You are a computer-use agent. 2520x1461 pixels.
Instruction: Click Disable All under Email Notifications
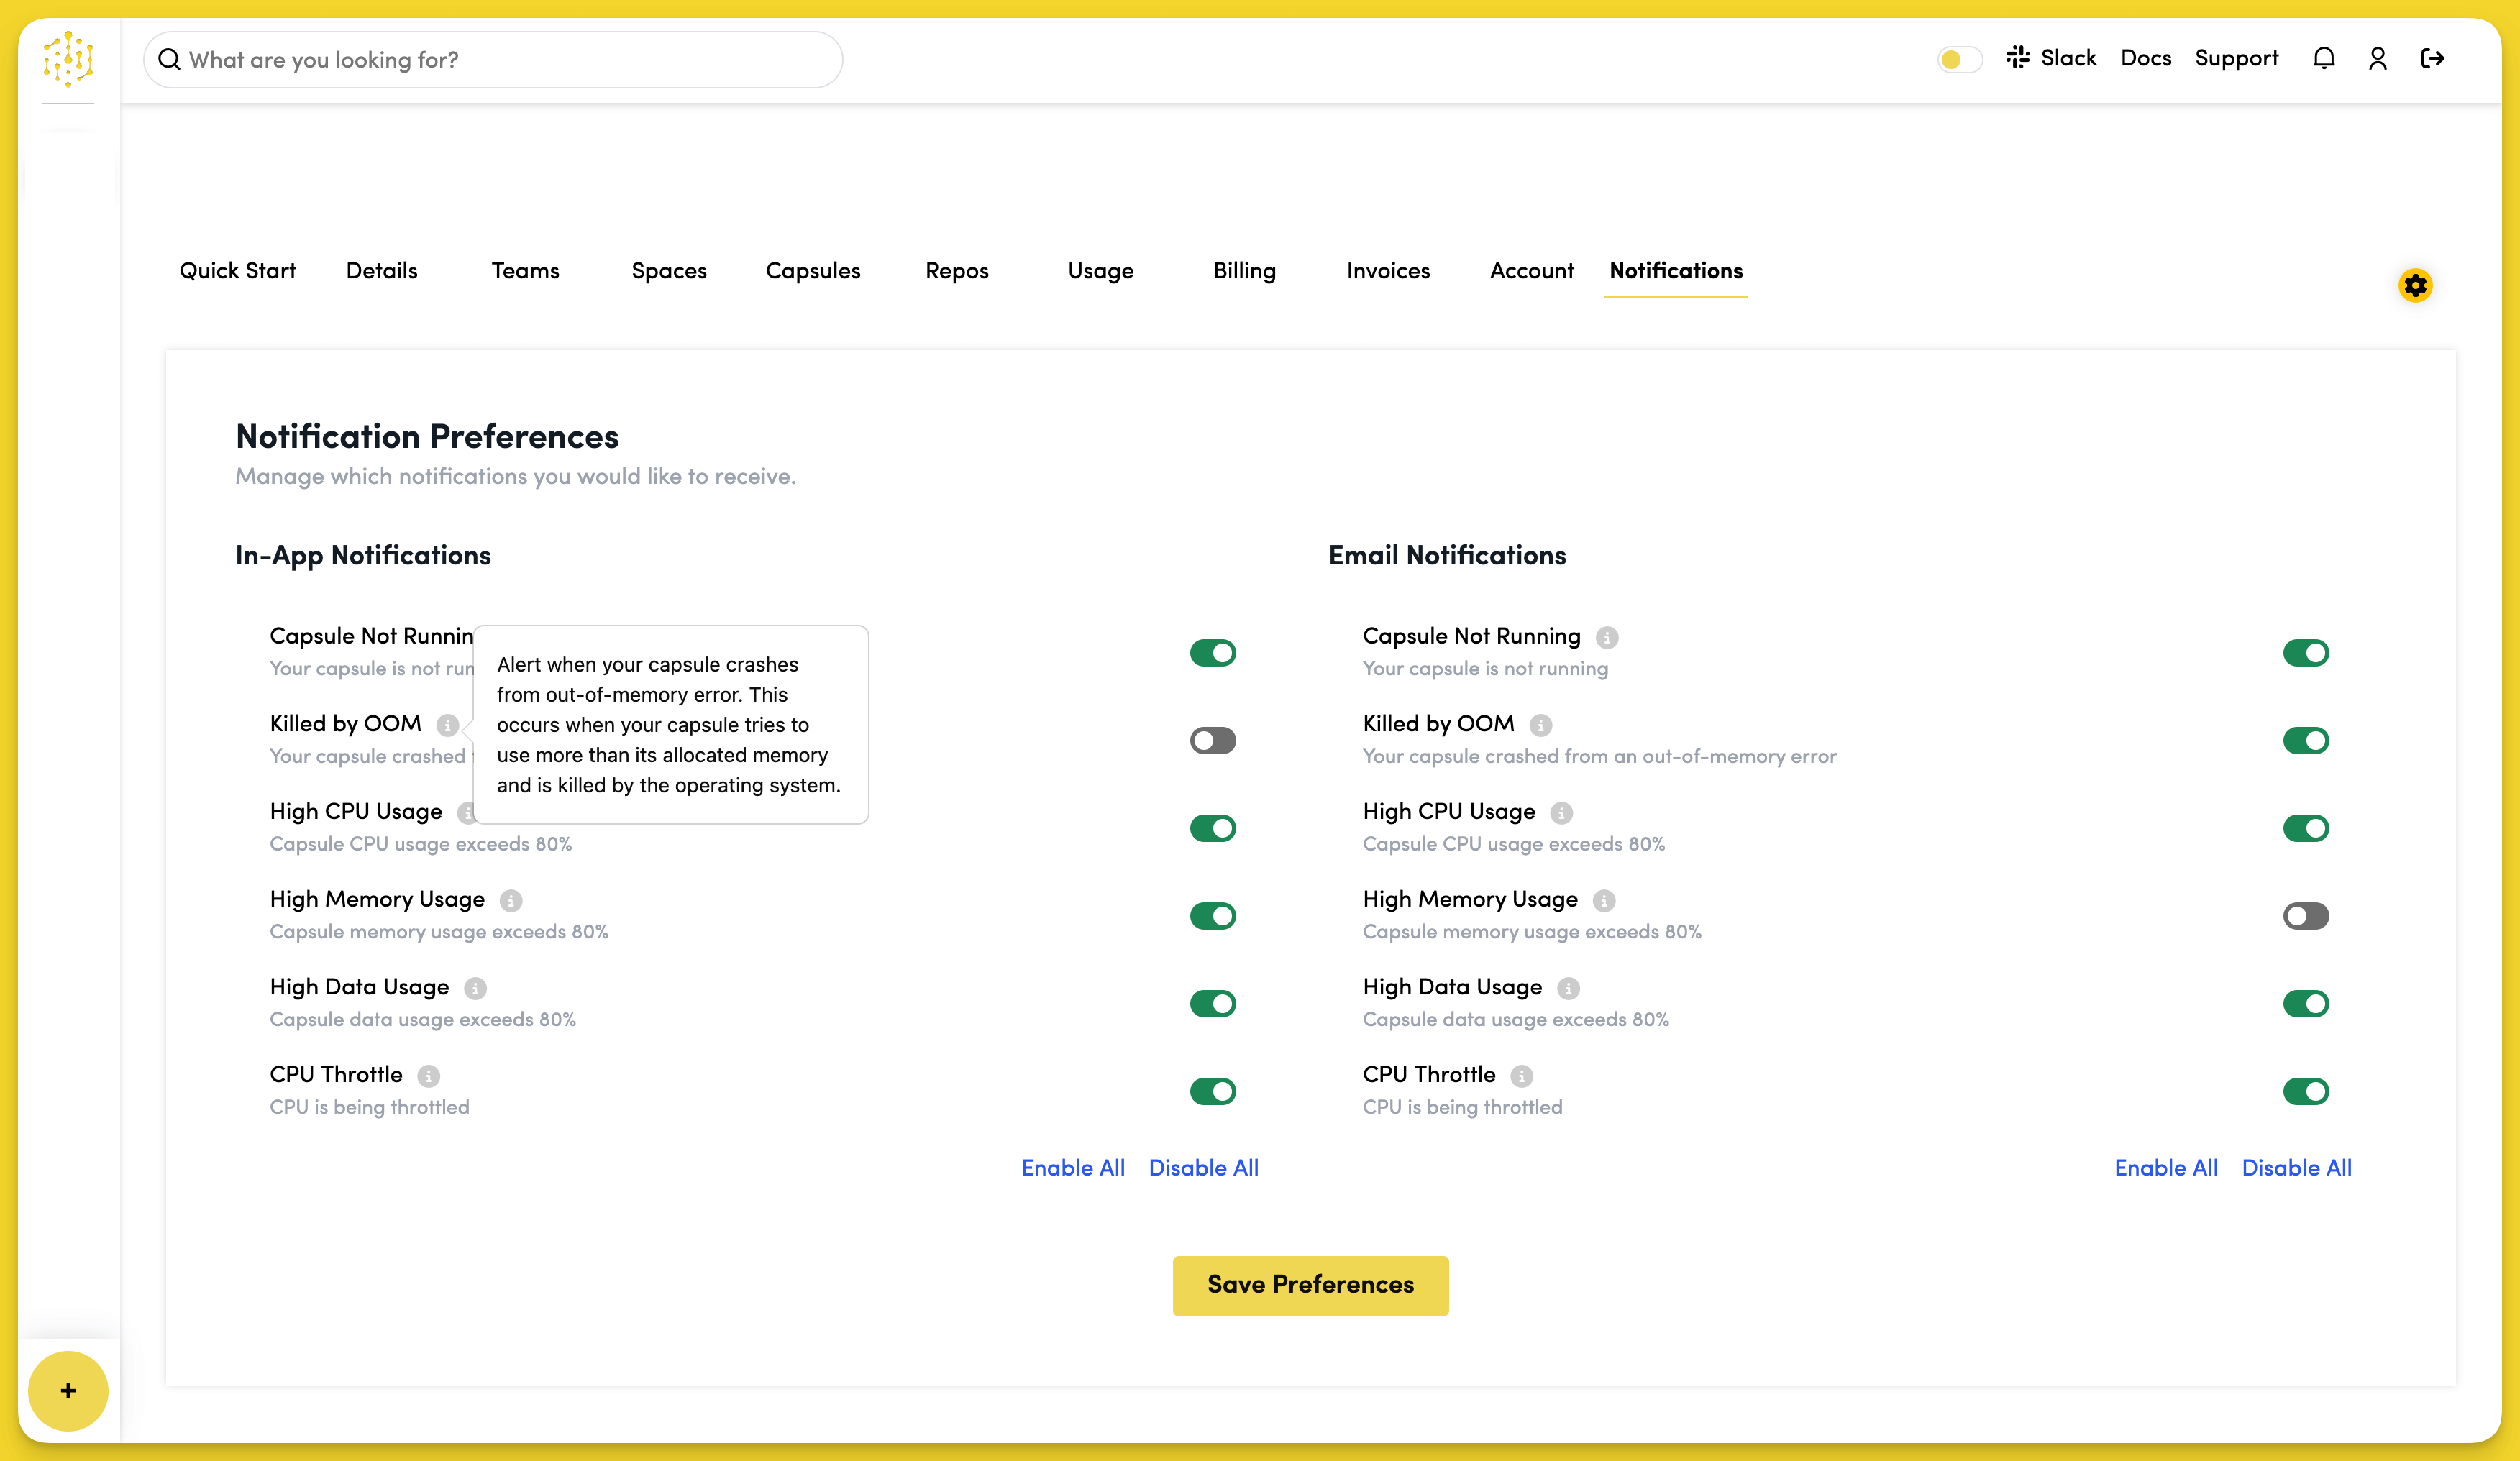point(2296,1168)
